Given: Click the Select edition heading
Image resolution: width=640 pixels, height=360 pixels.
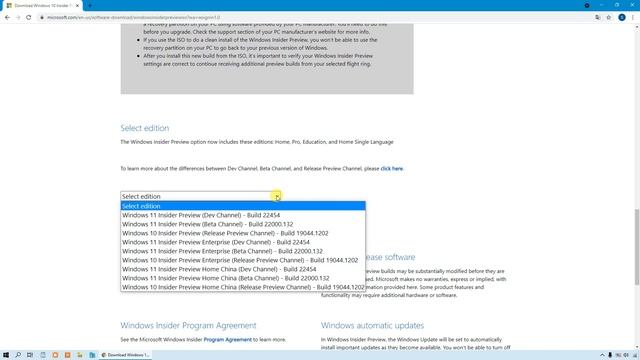Looking at the screenshot, I should coord(145,128).
